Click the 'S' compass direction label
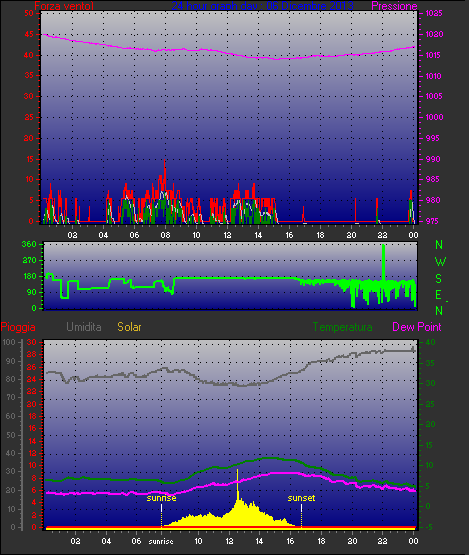 tap(439, 279)
